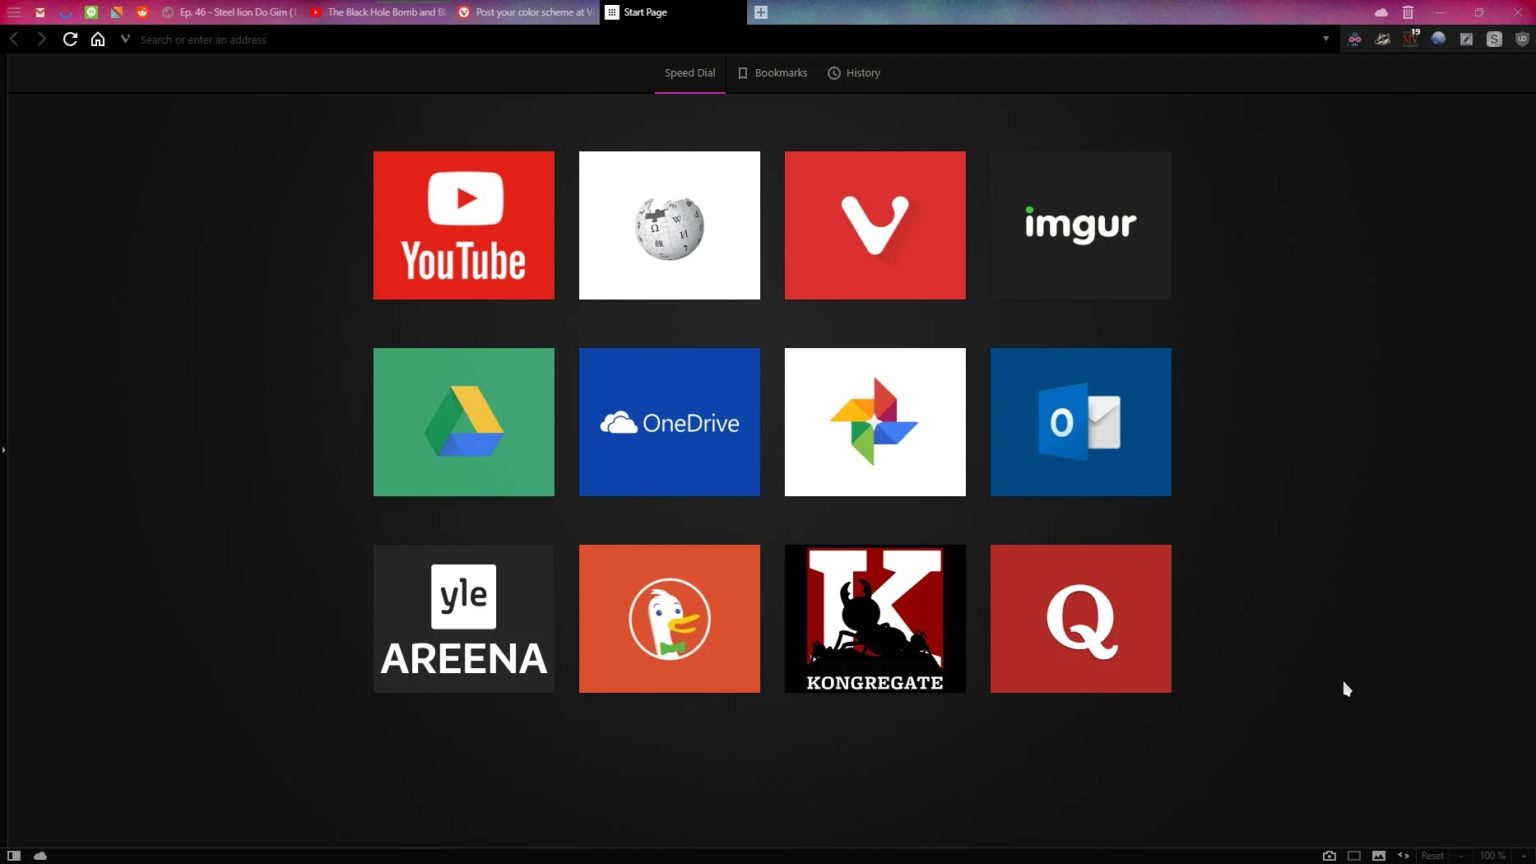Screen dimensions: 1536x864
Task: Open the YouTube speed dial
Action: [463, 225]
